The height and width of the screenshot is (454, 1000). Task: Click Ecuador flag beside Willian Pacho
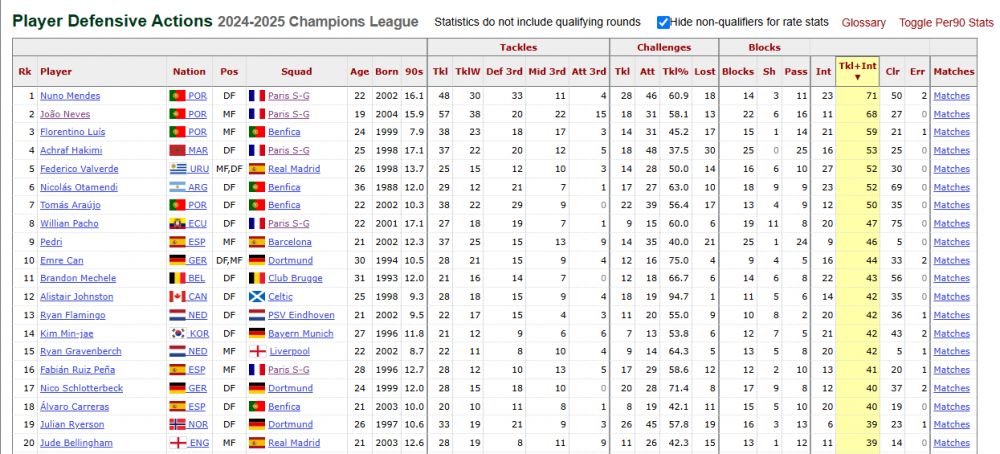[x=177, y=224]
